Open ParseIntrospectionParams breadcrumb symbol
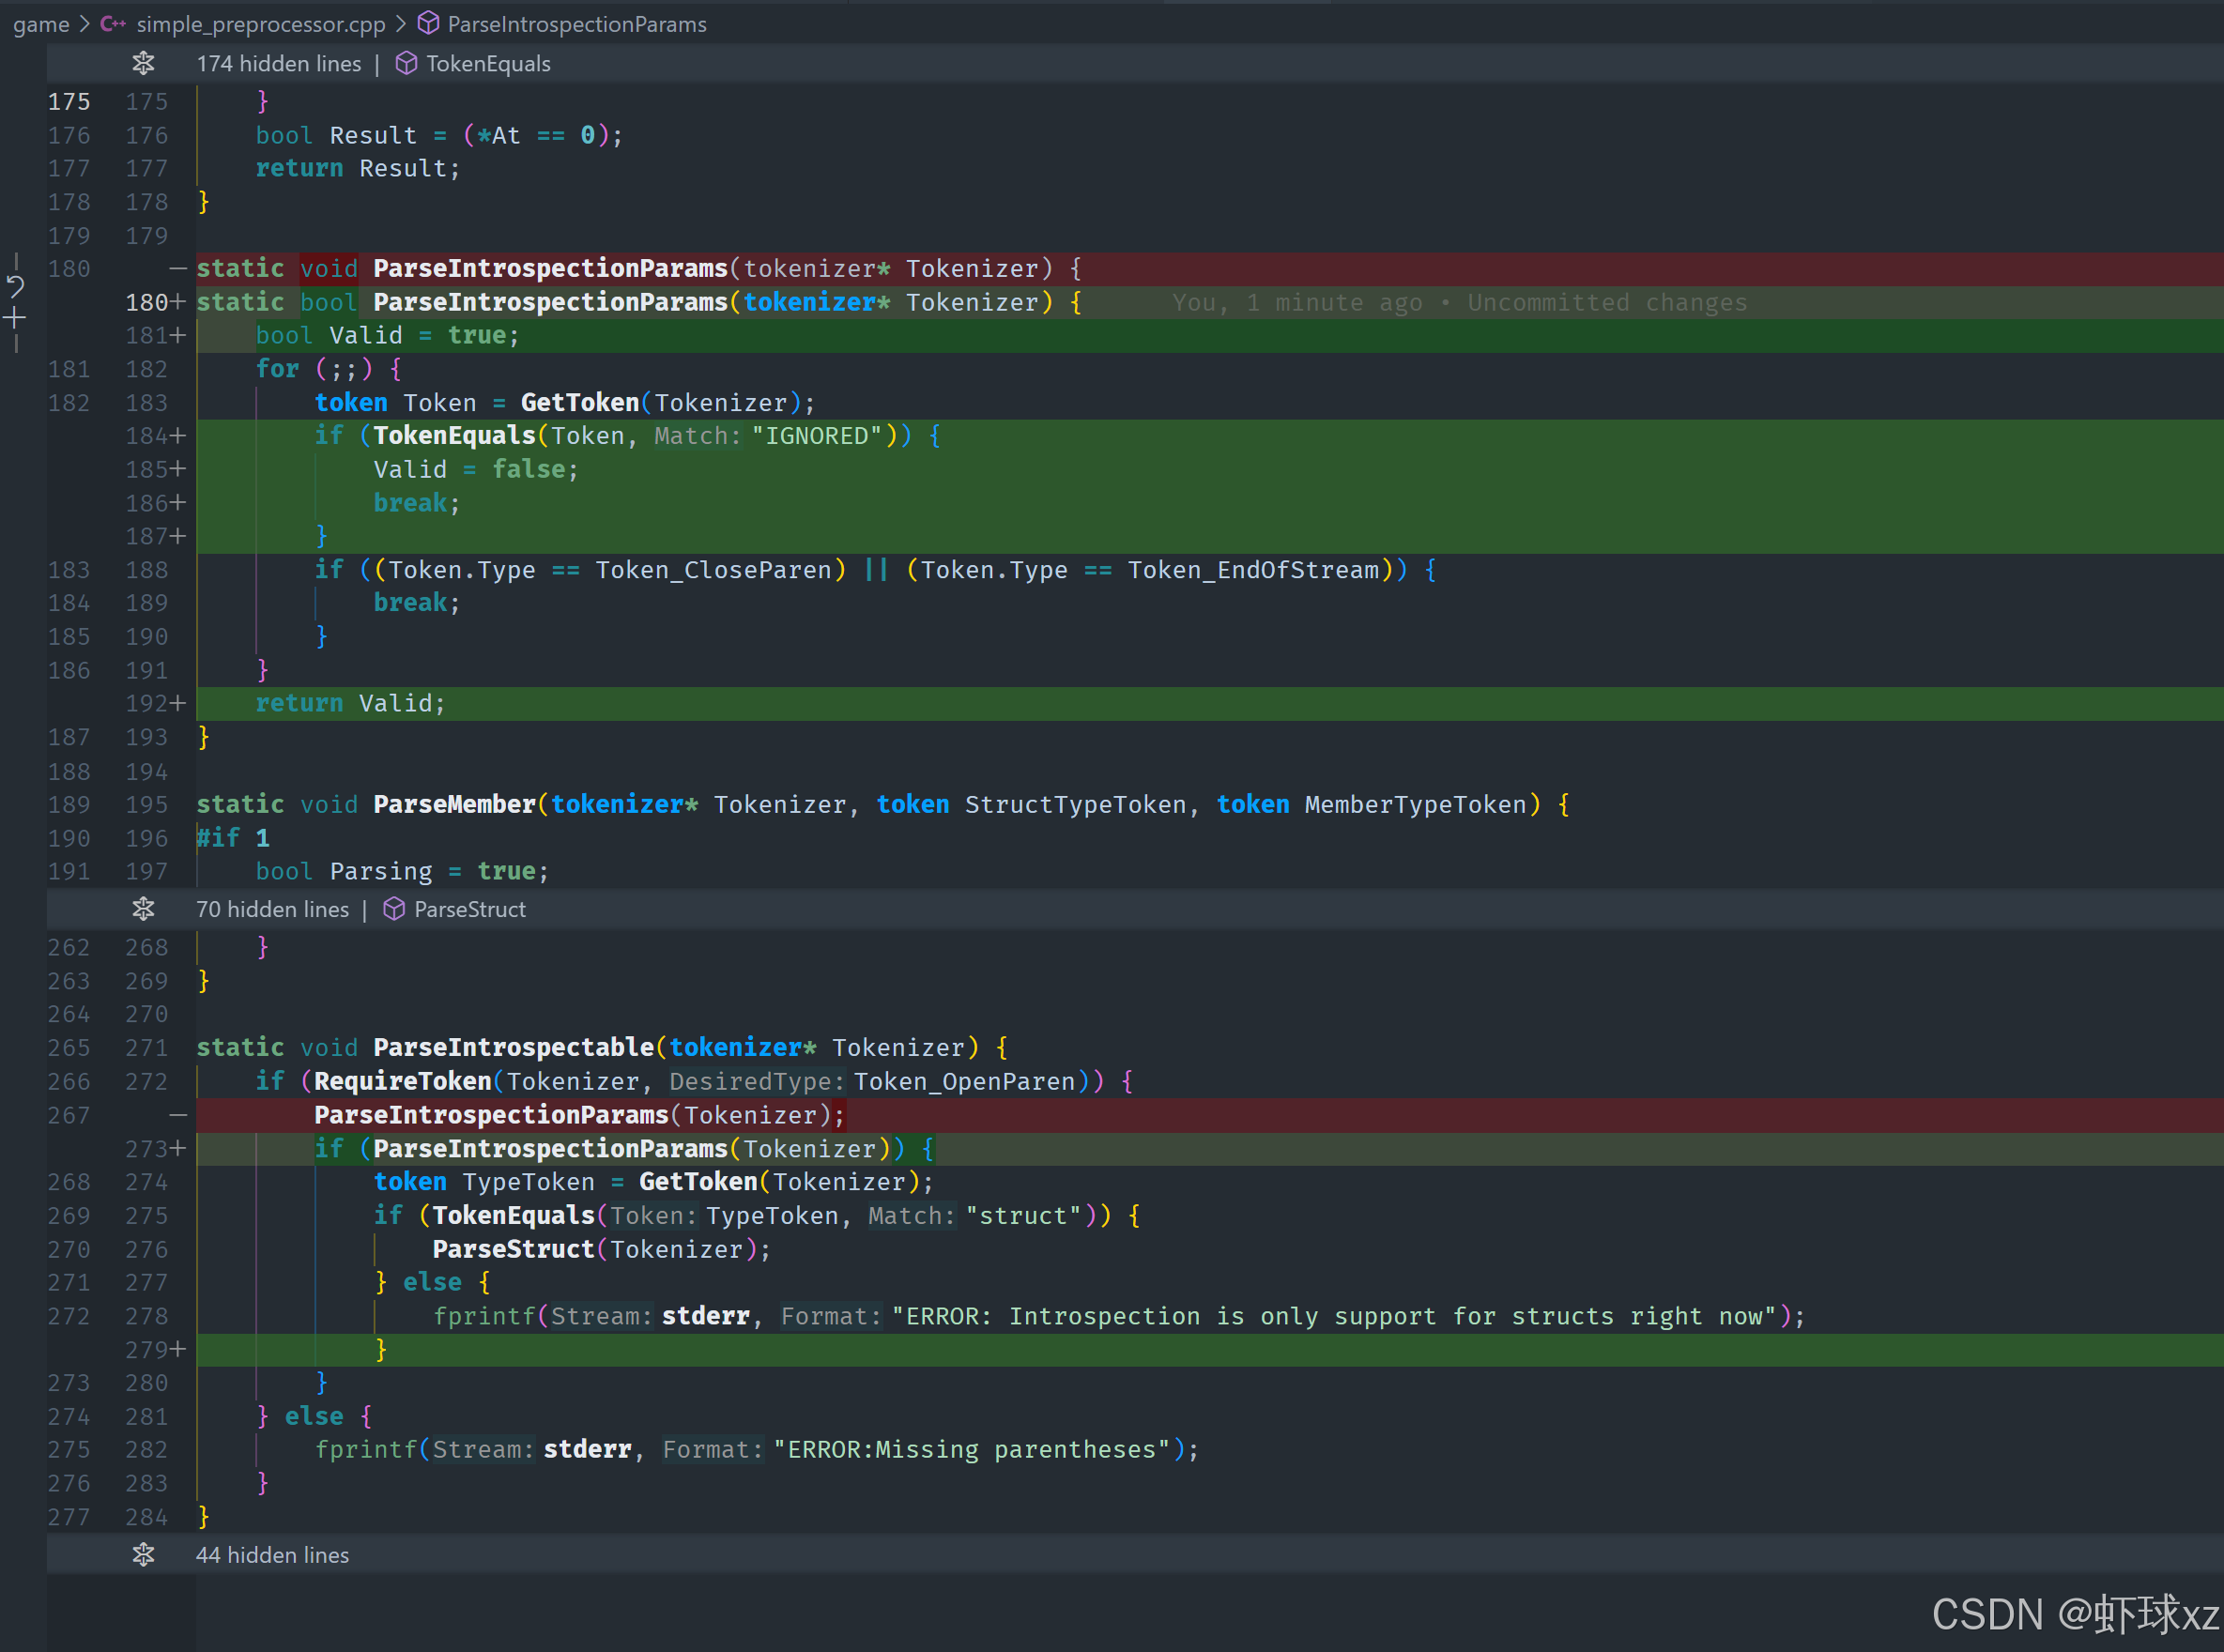This screenshot has width=2224, height=1652. (x=576, y=24)
